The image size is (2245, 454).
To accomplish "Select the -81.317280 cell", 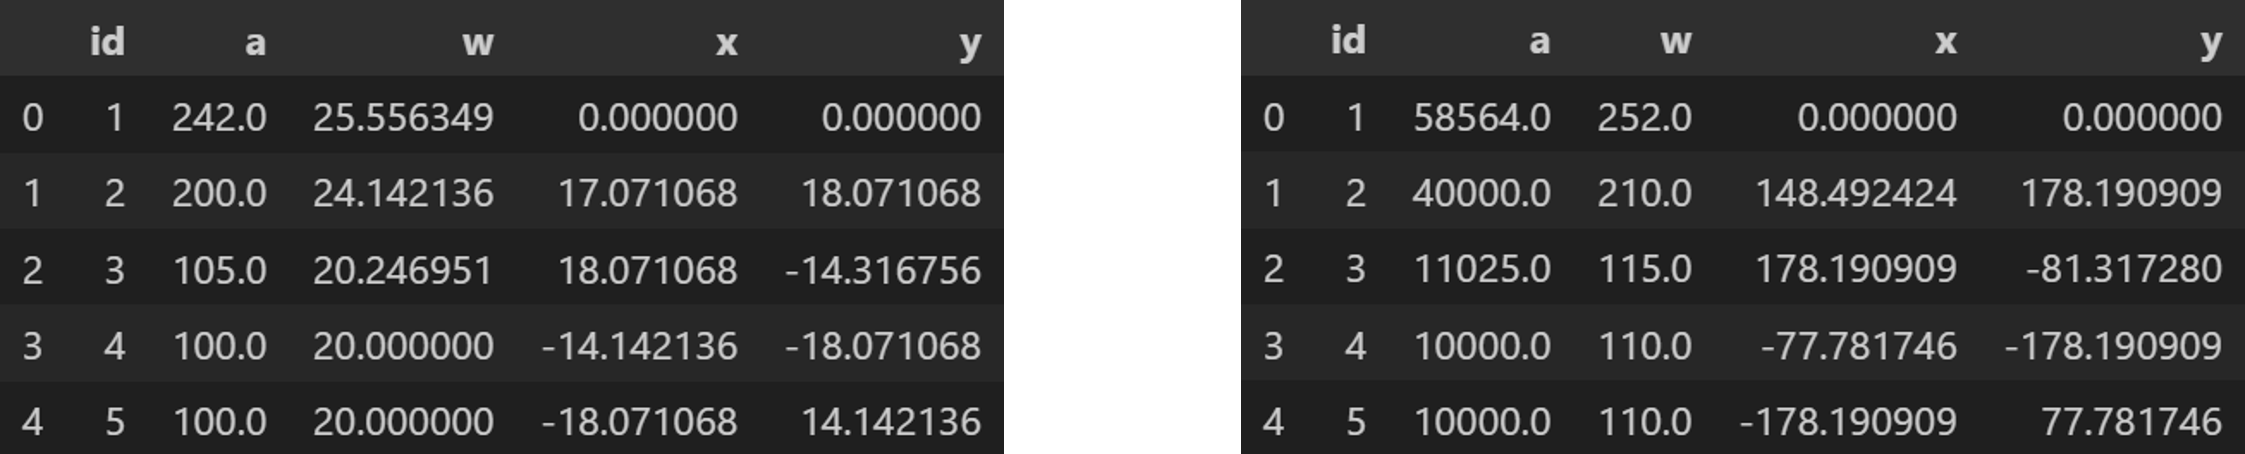I will click(2123, 269).
